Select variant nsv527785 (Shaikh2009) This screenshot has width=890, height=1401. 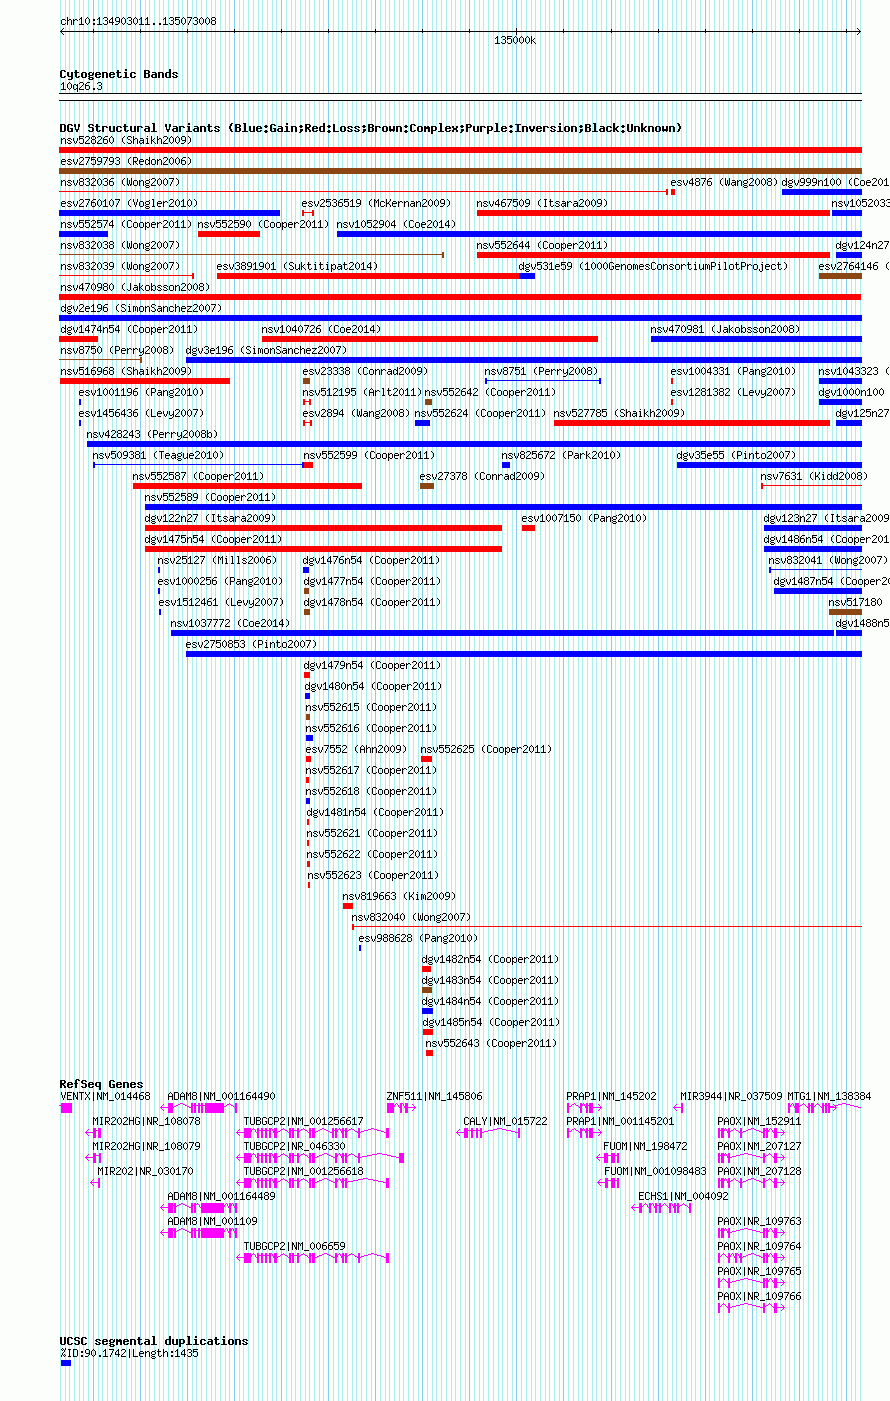pos(692,423)
